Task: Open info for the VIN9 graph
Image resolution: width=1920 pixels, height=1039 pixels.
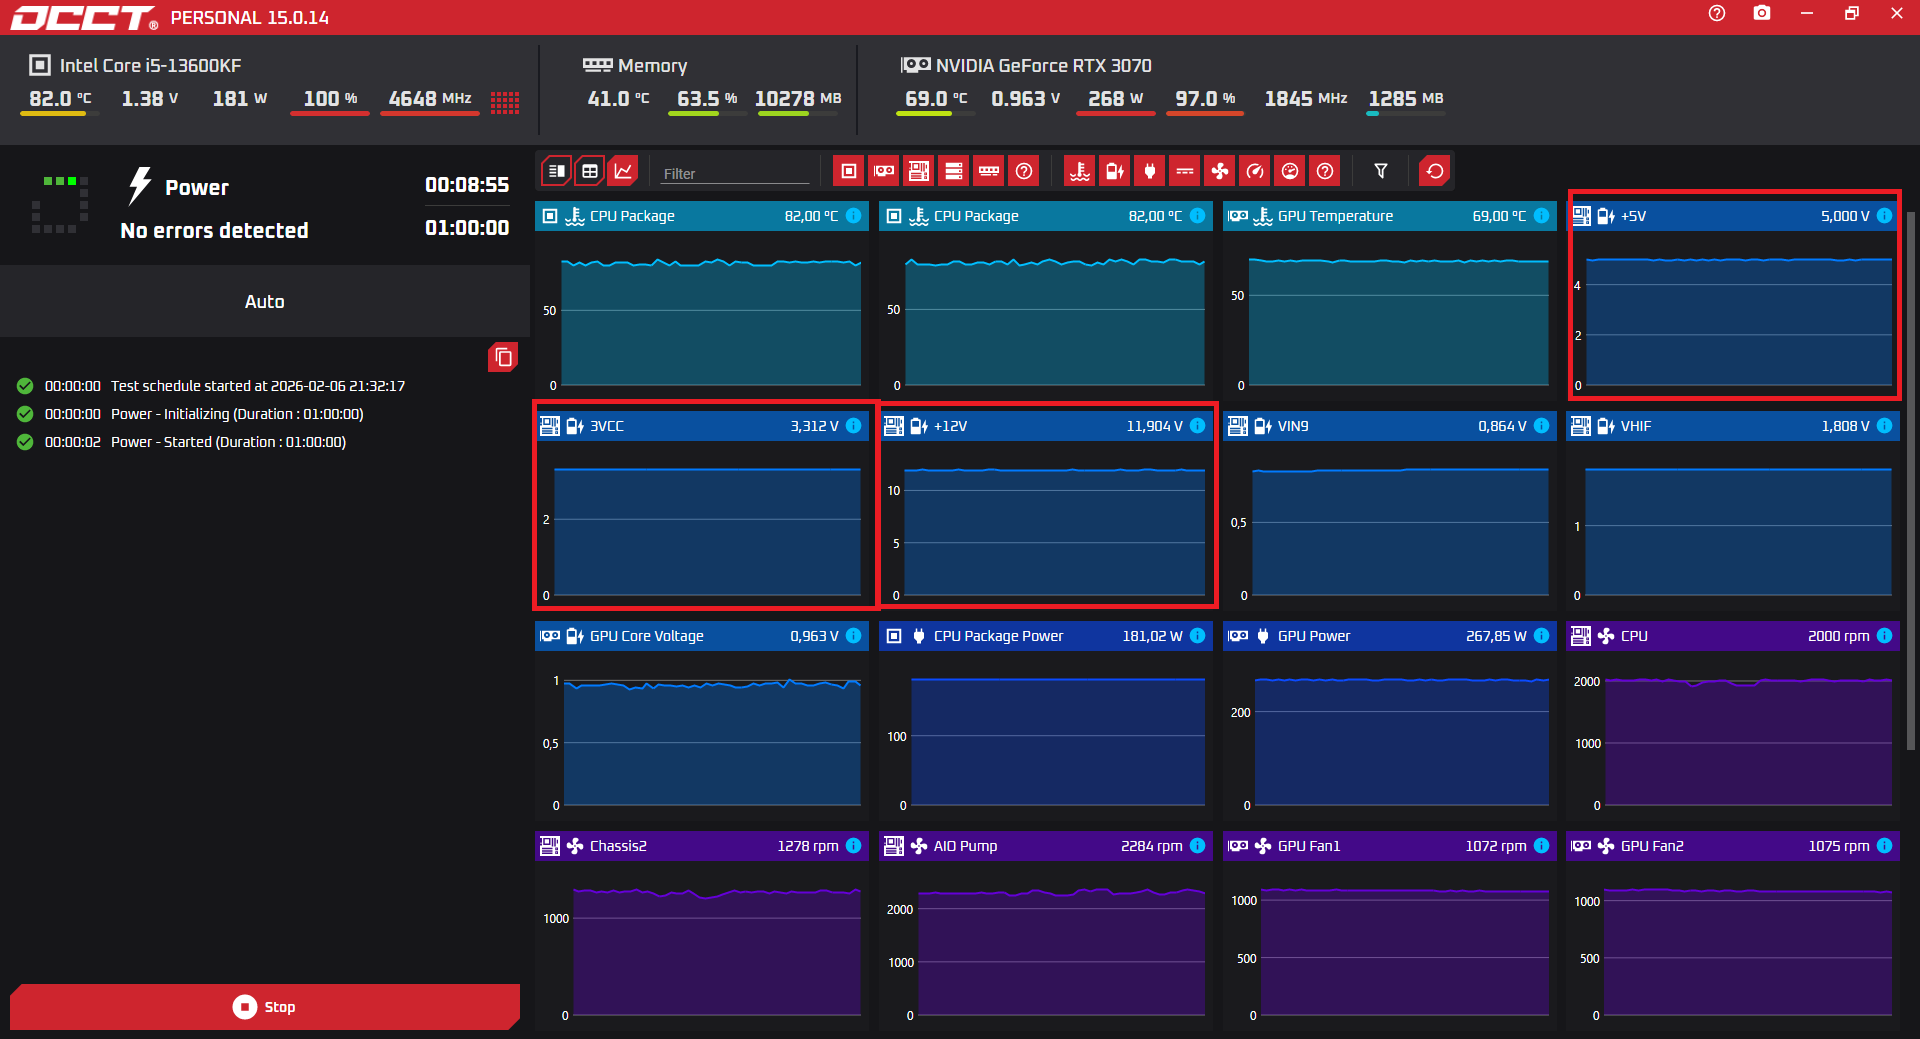Action: point(1541,426)
